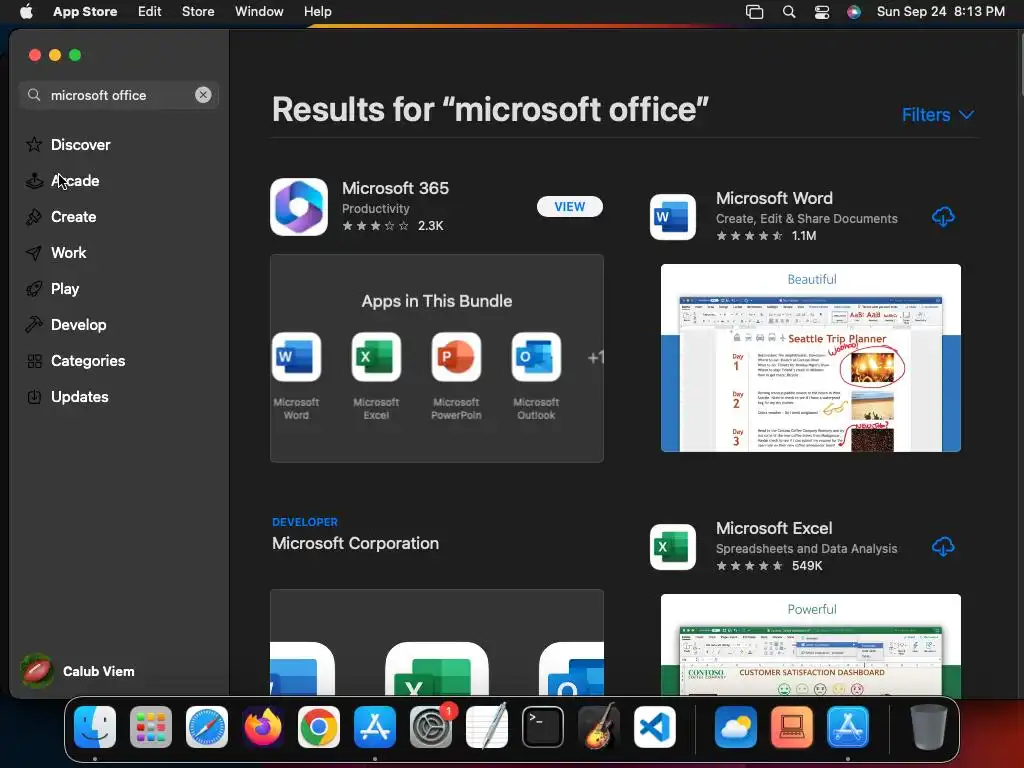This screenshot has width=1024, height=768.
Task: Open the Microsoft Word title
Action: (774, 198)
